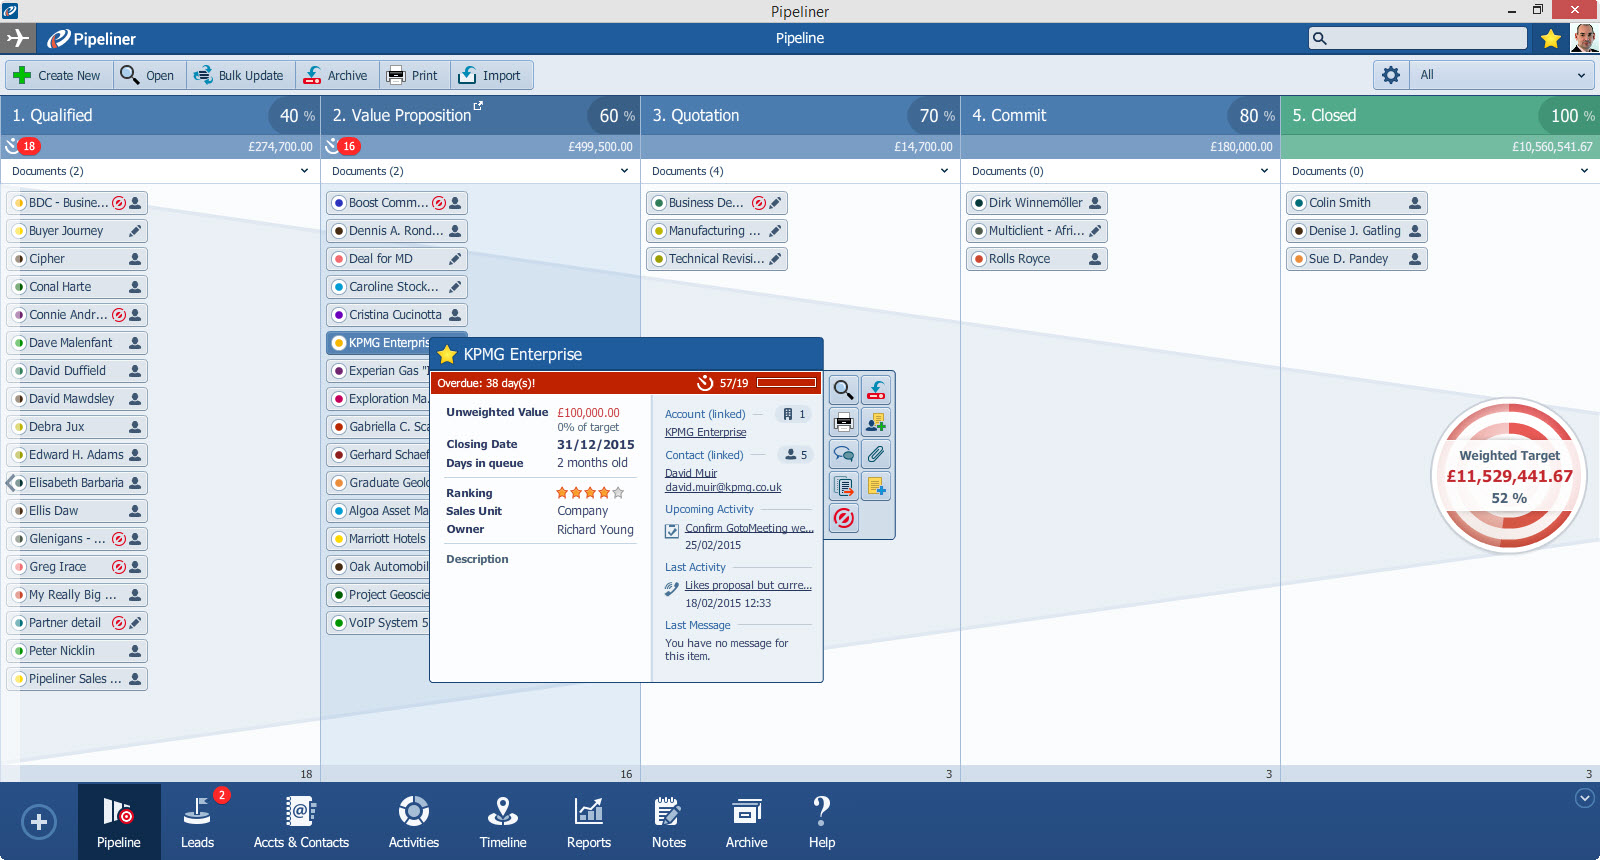Toggle the favorite star on KPMG Enterprise popup
Screen dimensions: 1600x860
pos(447,355)
